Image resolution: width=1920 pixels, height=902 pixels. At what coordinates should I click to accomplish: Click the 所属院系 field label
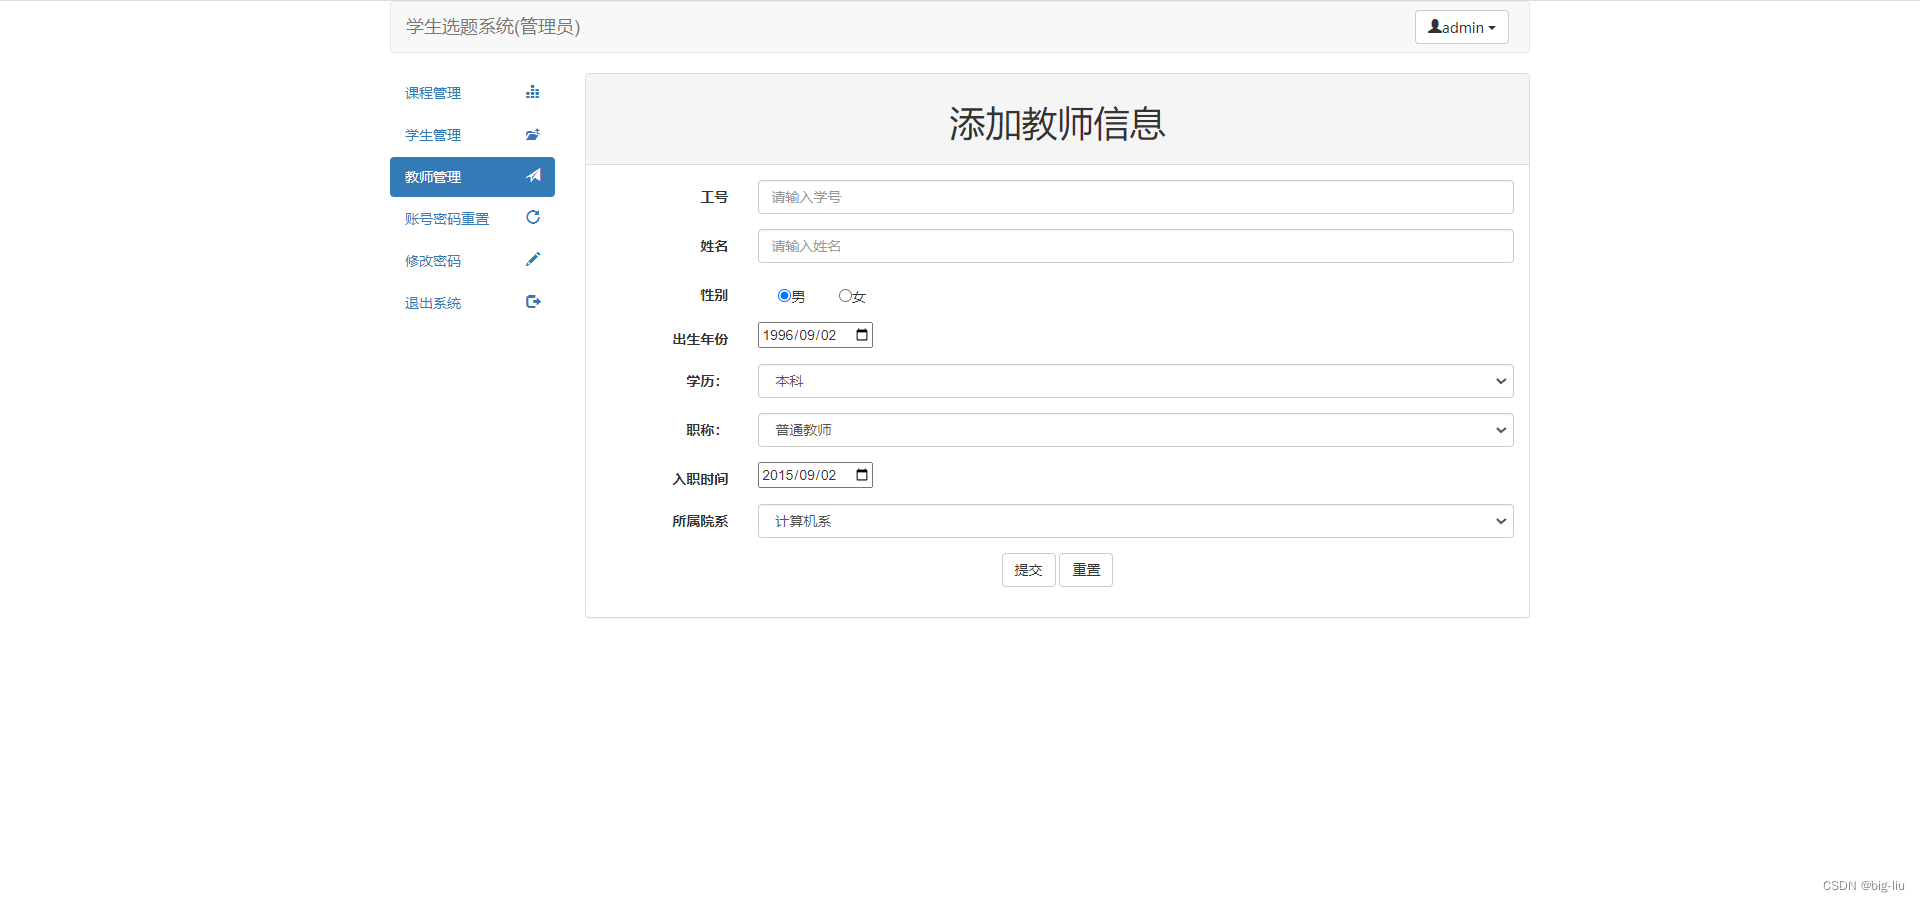[x=700, y=521]
